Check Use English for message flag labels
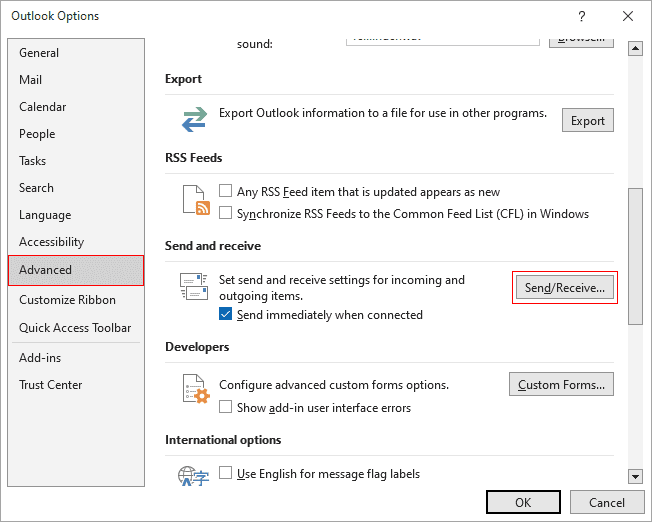Image resolution: width=652 pixels, height=522 pixels. [225, 473]
